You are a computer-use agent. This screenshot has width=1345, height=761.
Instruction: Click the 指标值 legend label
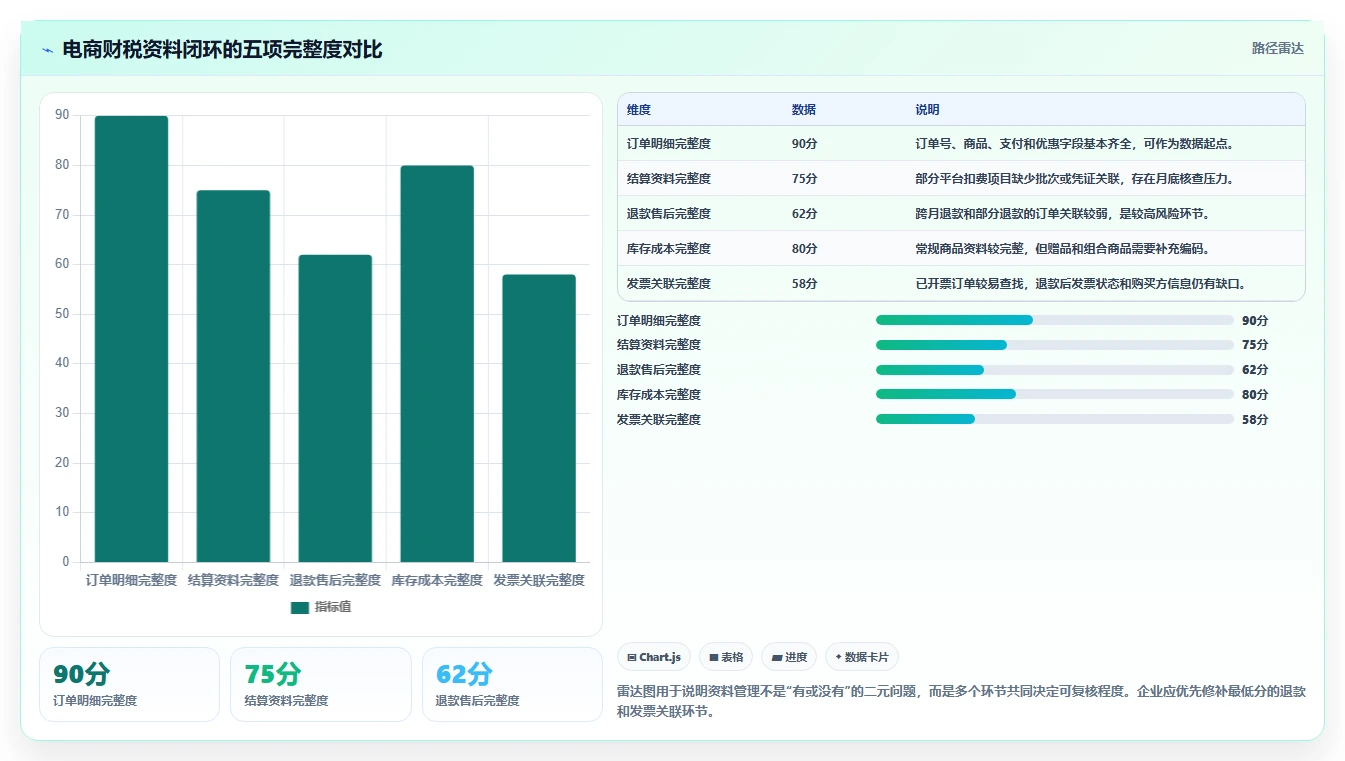[333, 607]
